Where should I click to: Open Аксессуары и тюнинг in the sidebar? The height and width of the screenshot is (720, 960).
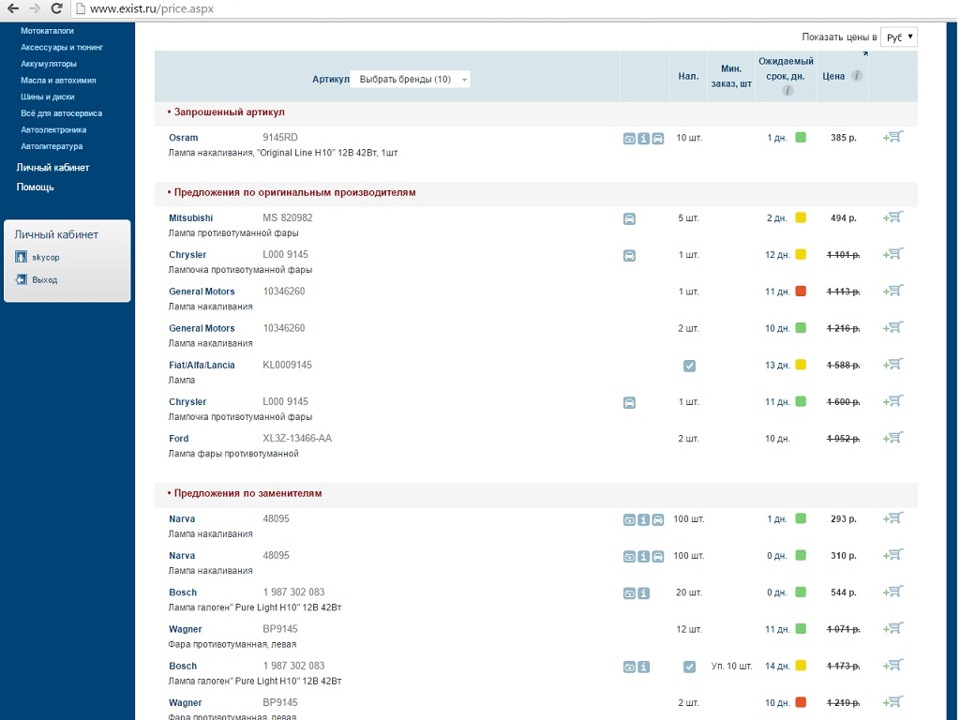pyautogui.click(x=62, y=47)
